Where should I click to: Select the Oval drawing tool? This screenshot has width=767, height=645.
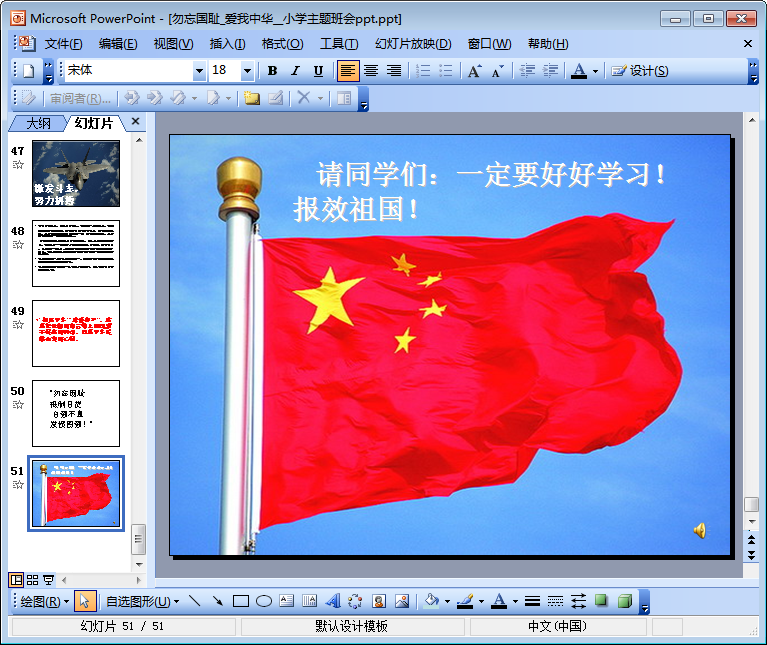[x=264, y=601]
